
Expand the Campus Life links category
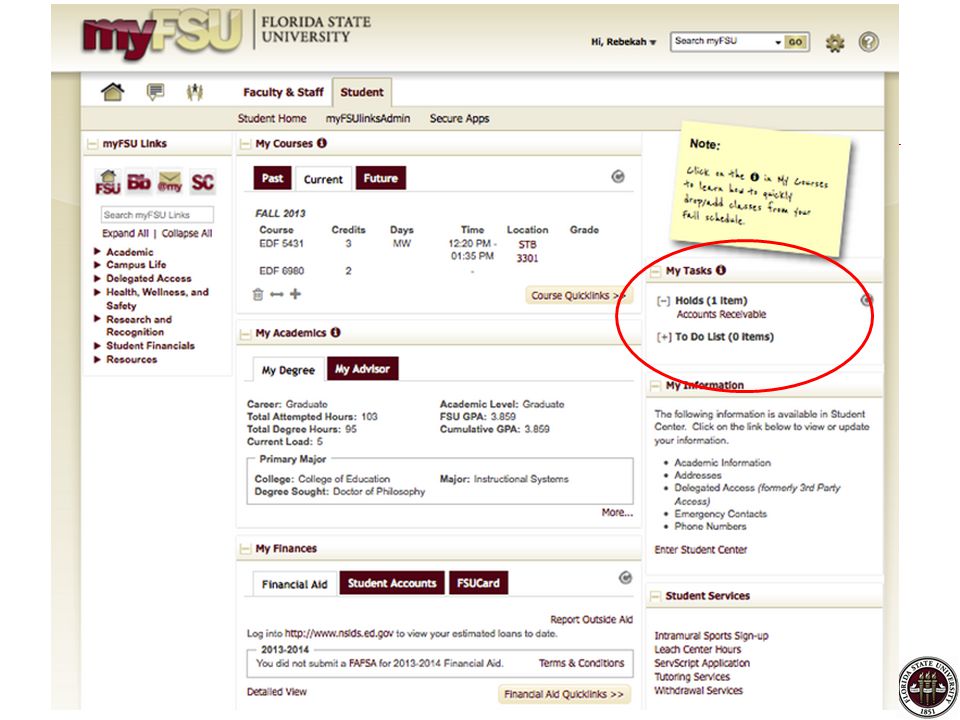(x=97, y=264)
